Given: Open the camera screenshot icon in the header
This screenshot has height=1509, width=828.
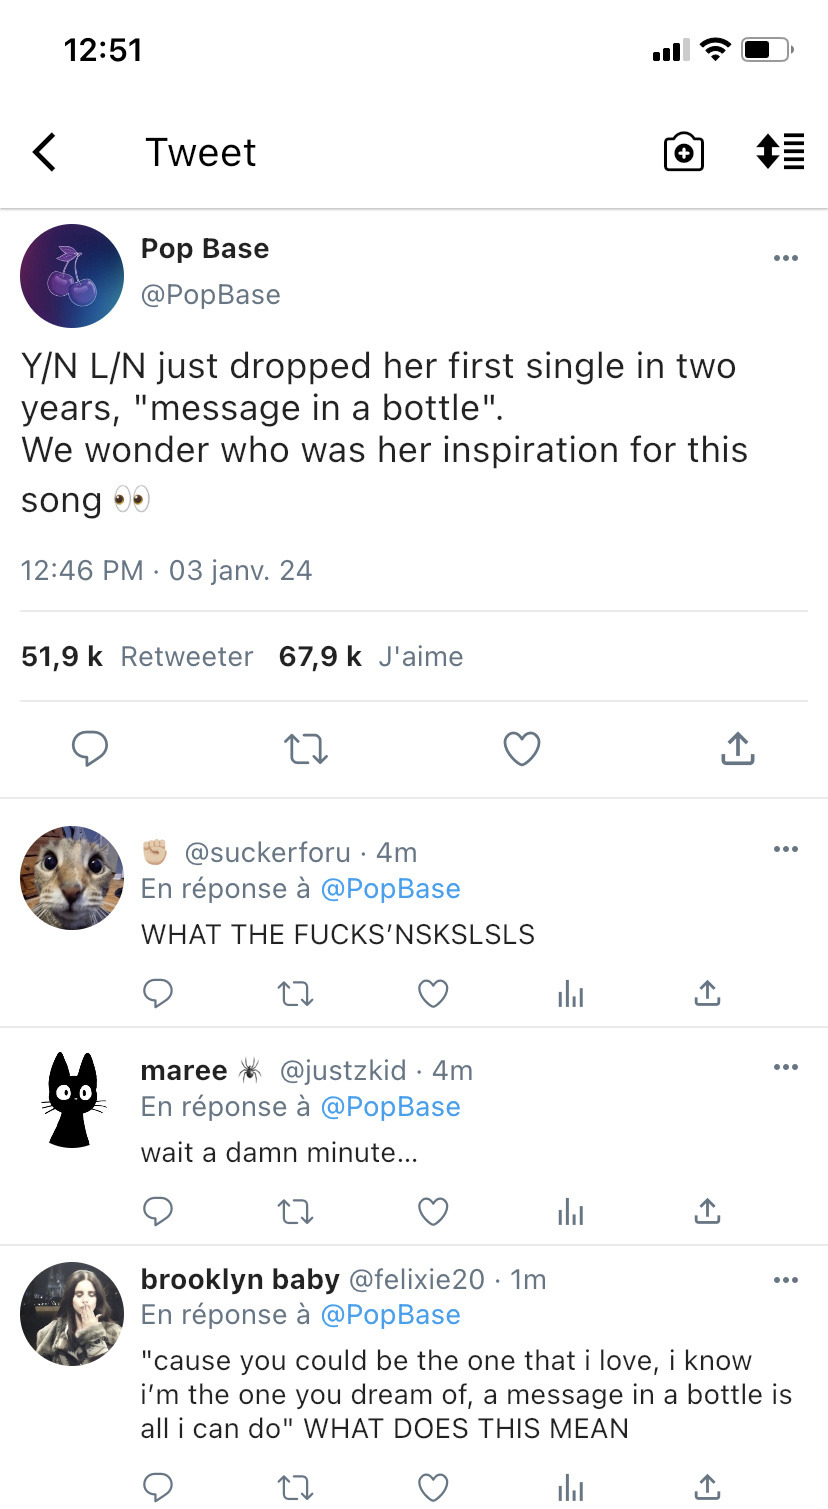Looking at the screenshot, I should [x=684, y=153].
